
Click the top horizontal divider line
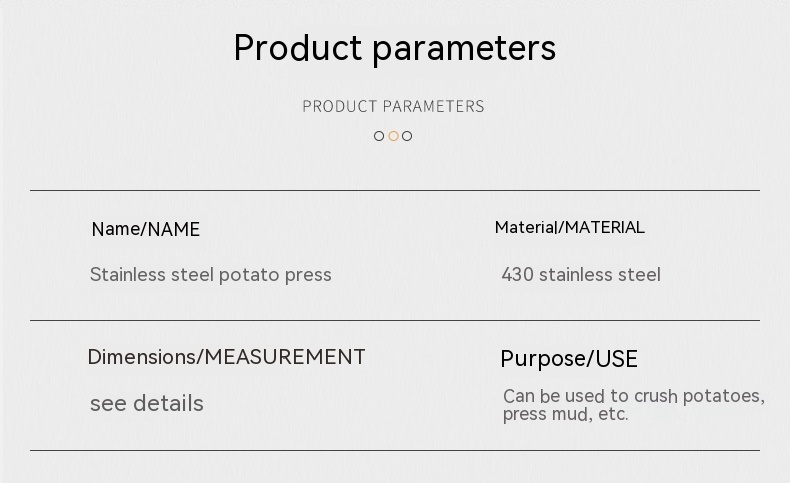pyautogui.click(x=394, y=190)
